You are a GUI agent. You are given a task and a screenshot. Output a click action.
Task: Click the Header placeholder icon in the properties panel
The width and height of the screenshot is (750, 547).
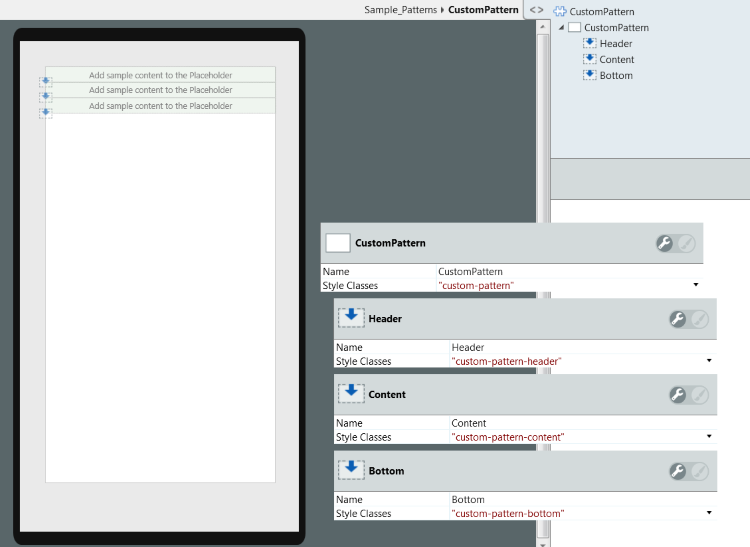(x=351, y=318)
